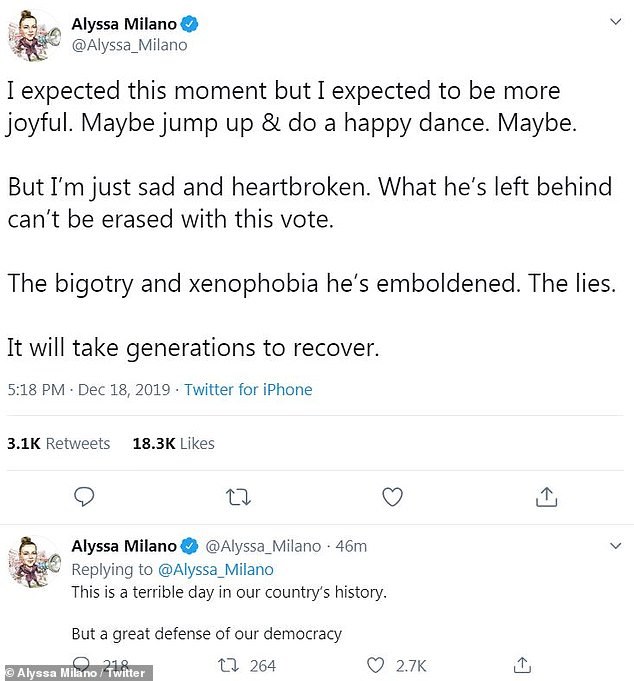Viewport: 634px width, 681px height.
Task: Open the main tweet's options chevron
Action: [x=616, y=22]
